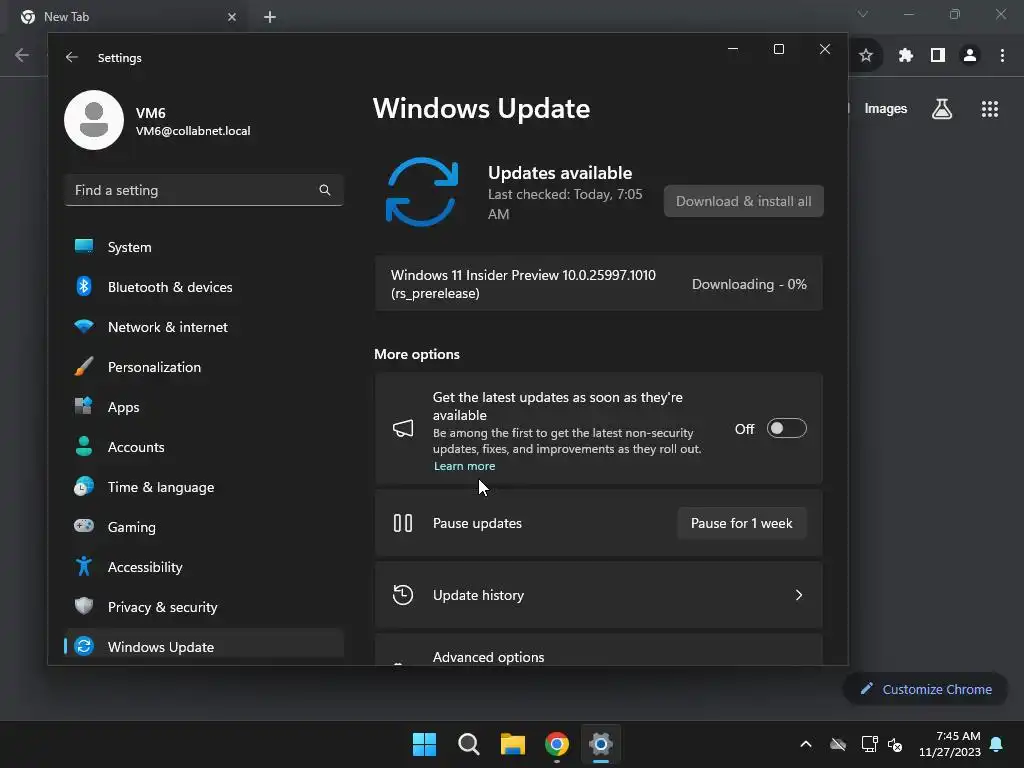Toggle Get the latest updates switch
Viewport: 1024px width, 768px height.
[786, 428]
